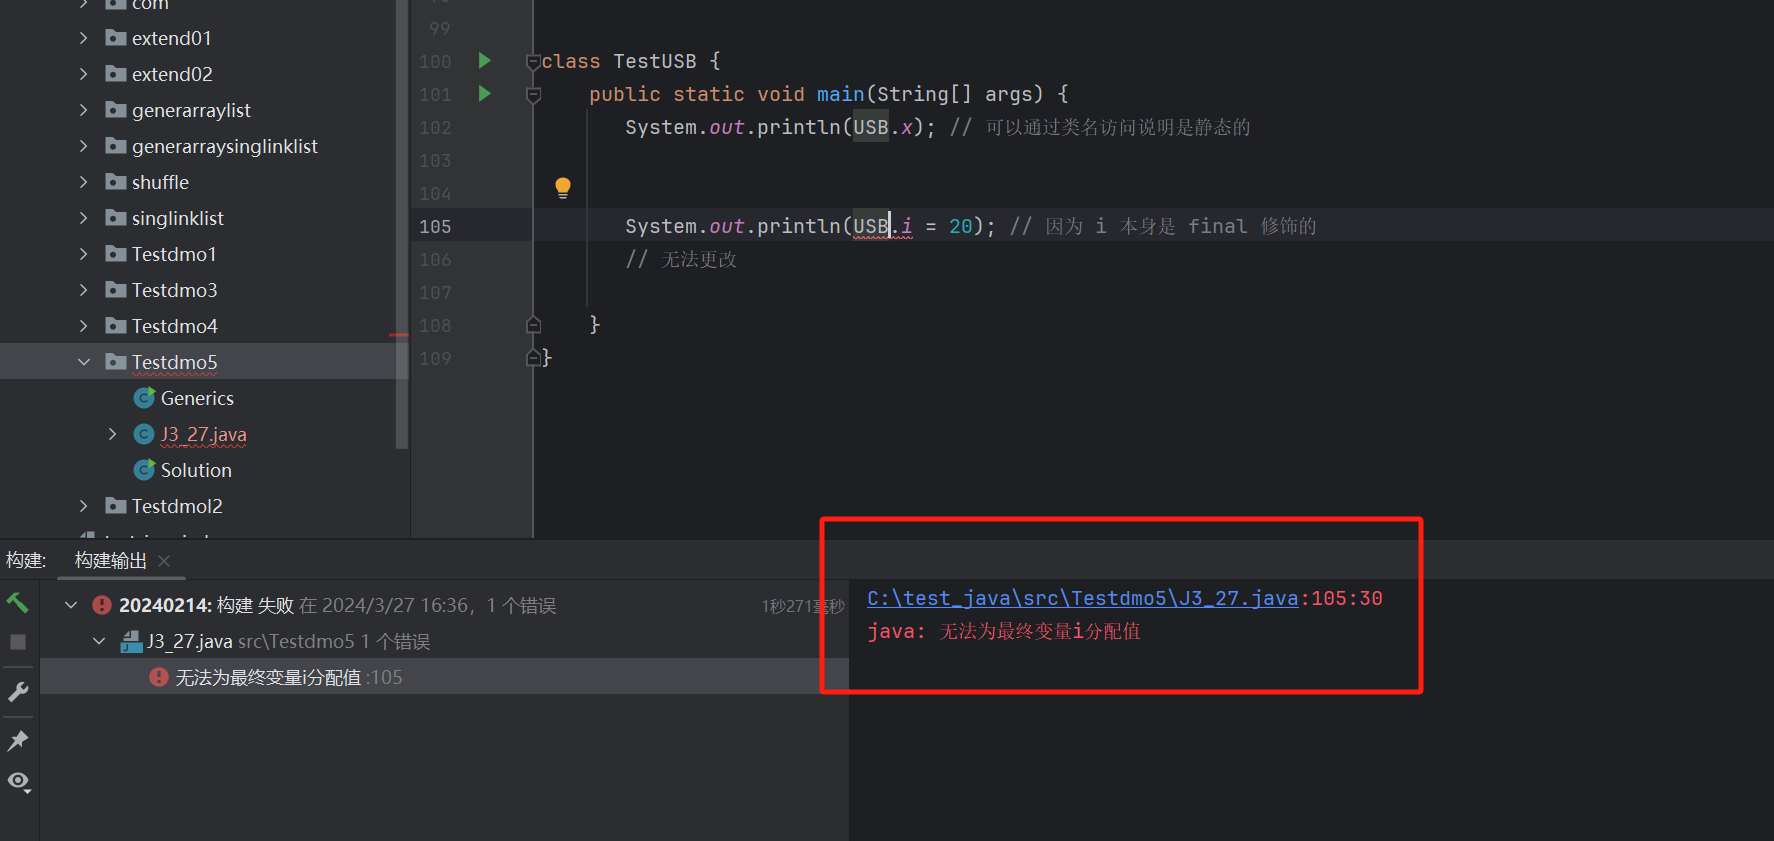Click the red error stripe mark in editor
This screenshot has height=841, width=1774.
point(399,335)
